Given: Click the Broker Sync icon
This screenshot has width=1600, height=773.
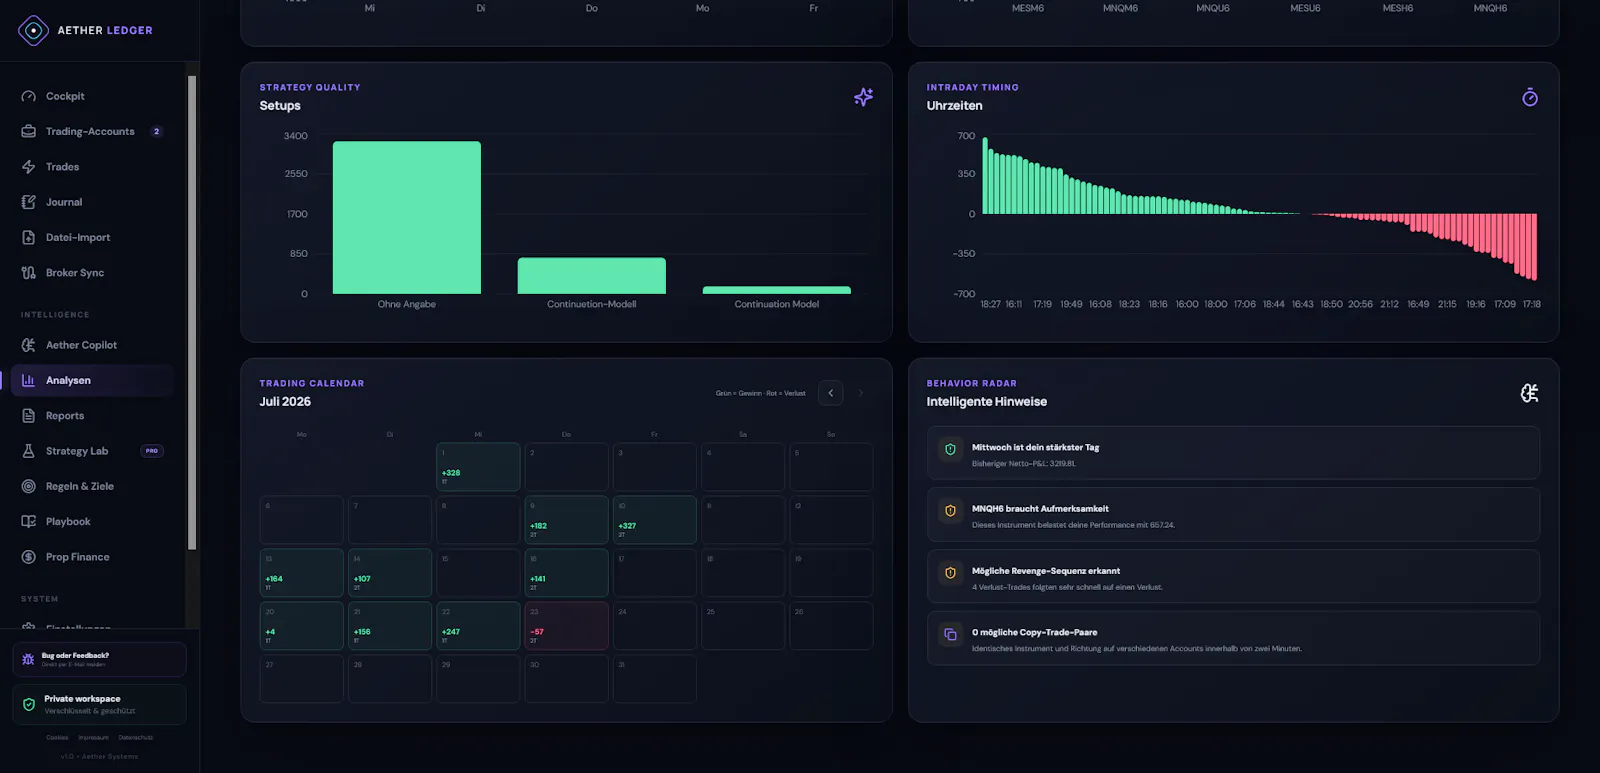Looking at the screenshot, I should click(28, 273).
